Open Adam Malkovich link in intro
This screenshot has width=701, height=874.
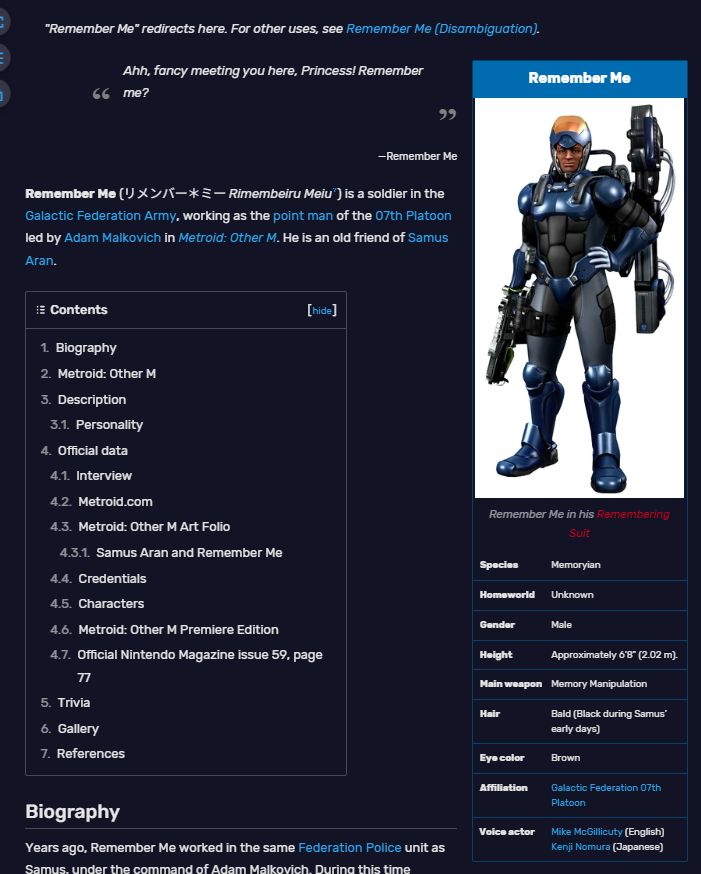pyautogui.click(x=113, y=237)
